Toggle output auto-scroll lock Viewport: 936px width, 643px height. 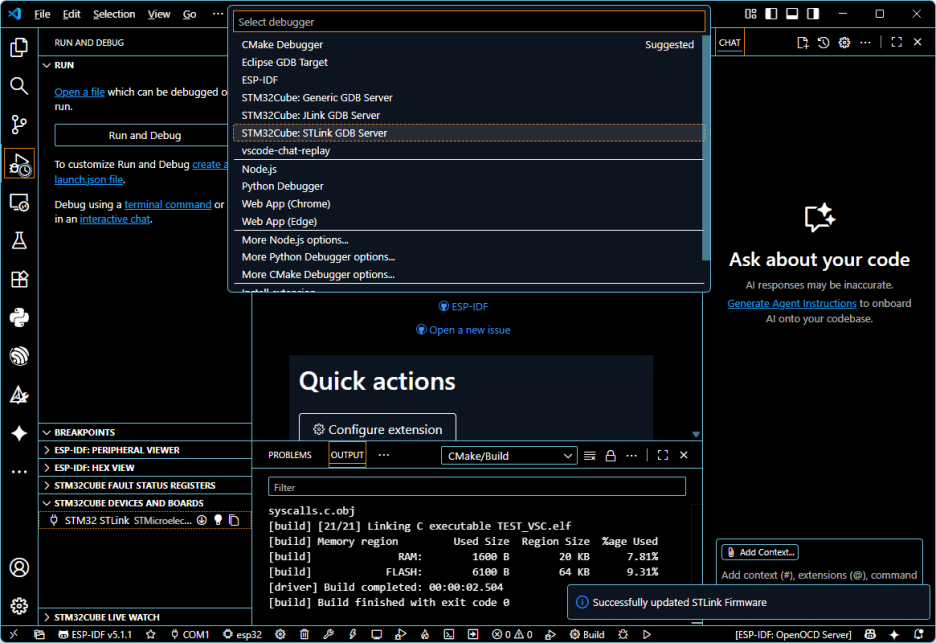click(610, 456)
